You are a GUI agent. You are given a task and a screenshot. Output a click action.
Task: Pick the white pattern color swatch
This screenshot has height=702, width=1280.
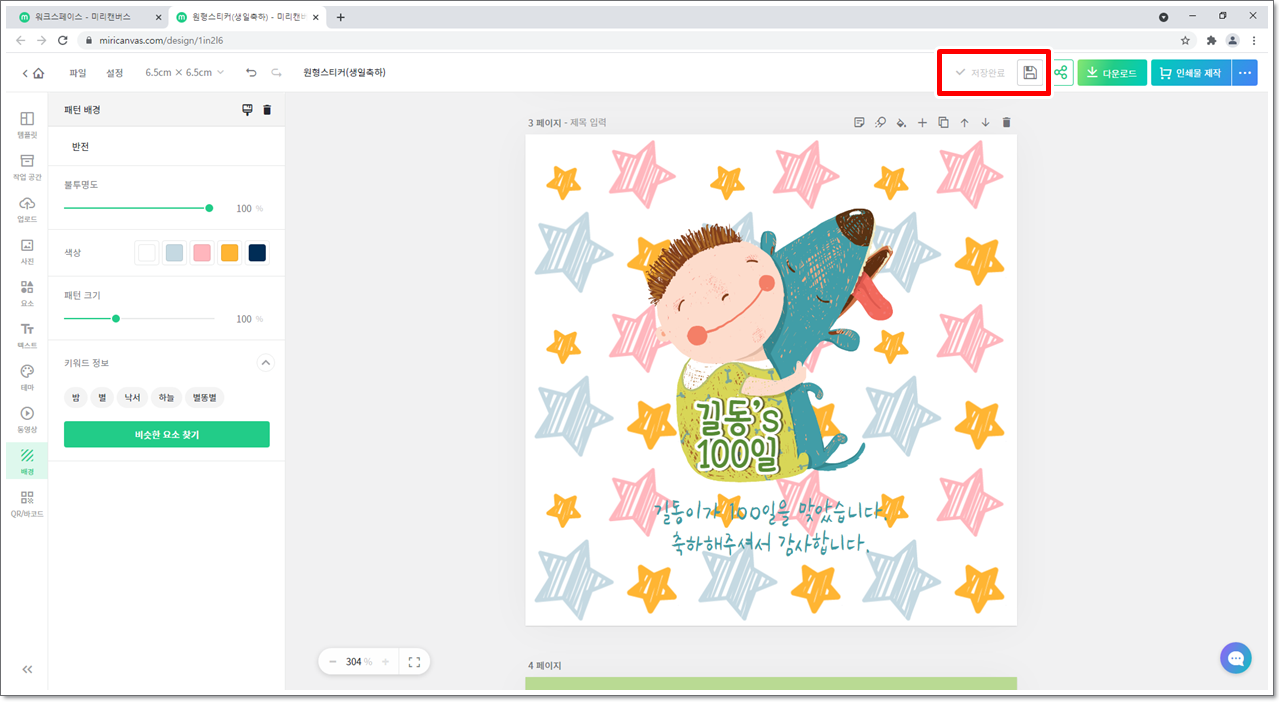(x=147, y=253)
